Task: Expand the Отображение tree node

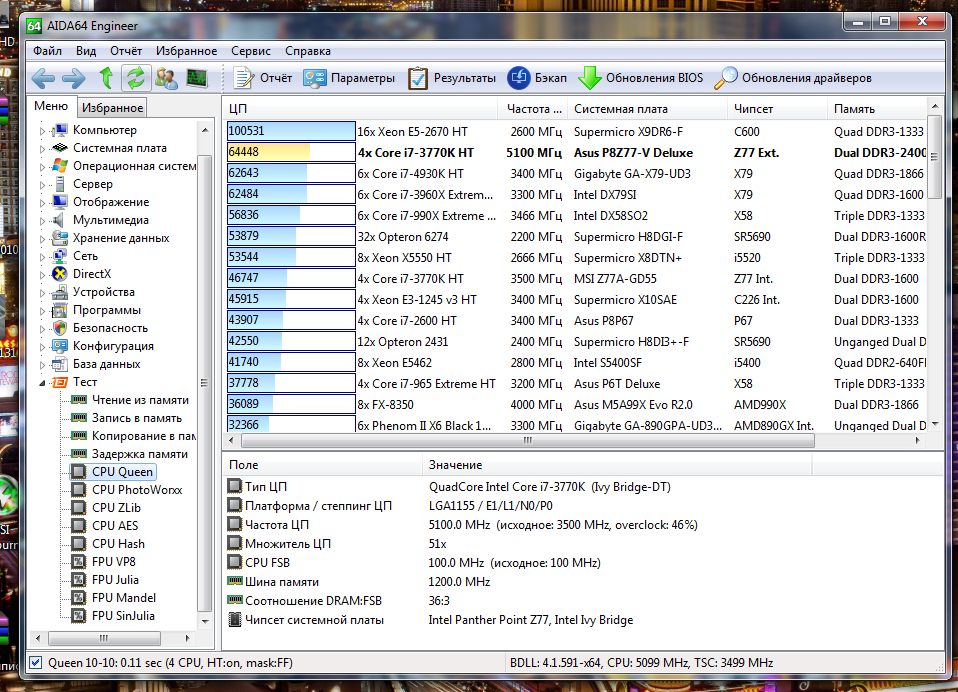Action: 42,203
